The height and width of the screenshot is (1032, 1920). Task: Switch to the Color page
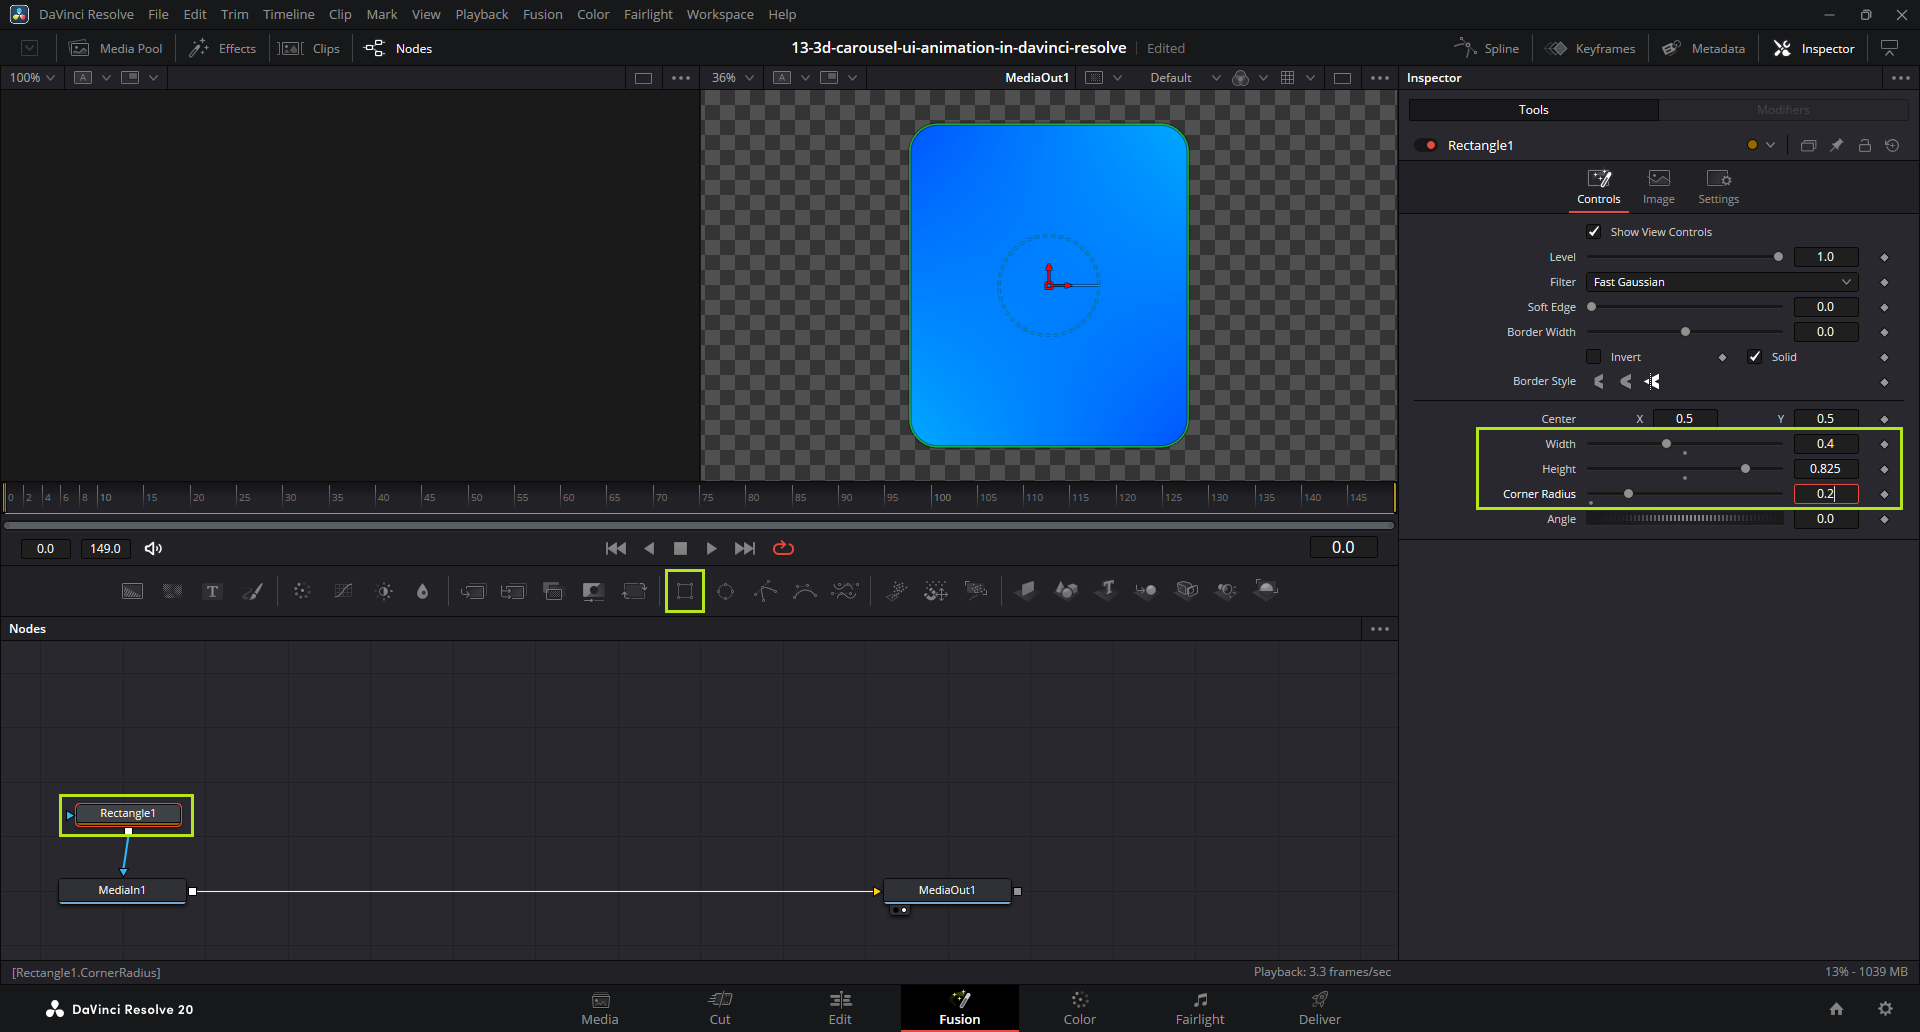[x=1079, y=1008]
